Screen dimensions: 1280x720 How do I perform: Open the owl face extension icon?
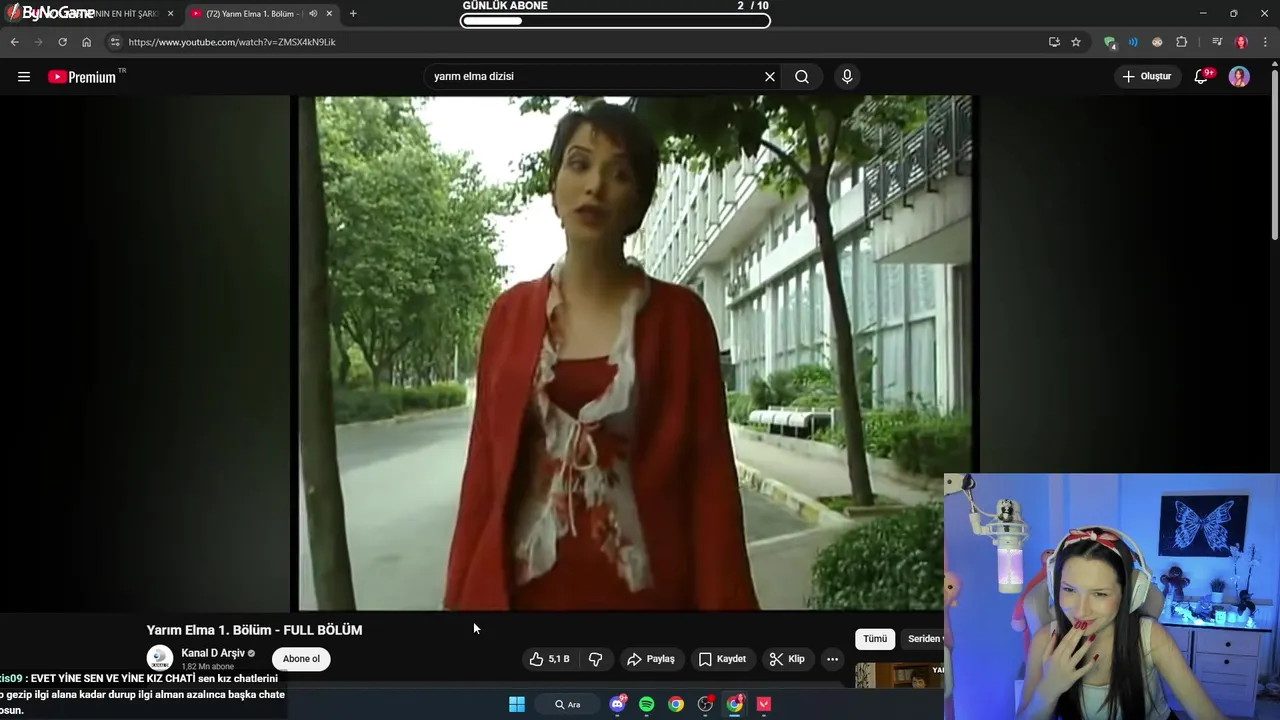pyautogui.click(x=1157, y=42)
